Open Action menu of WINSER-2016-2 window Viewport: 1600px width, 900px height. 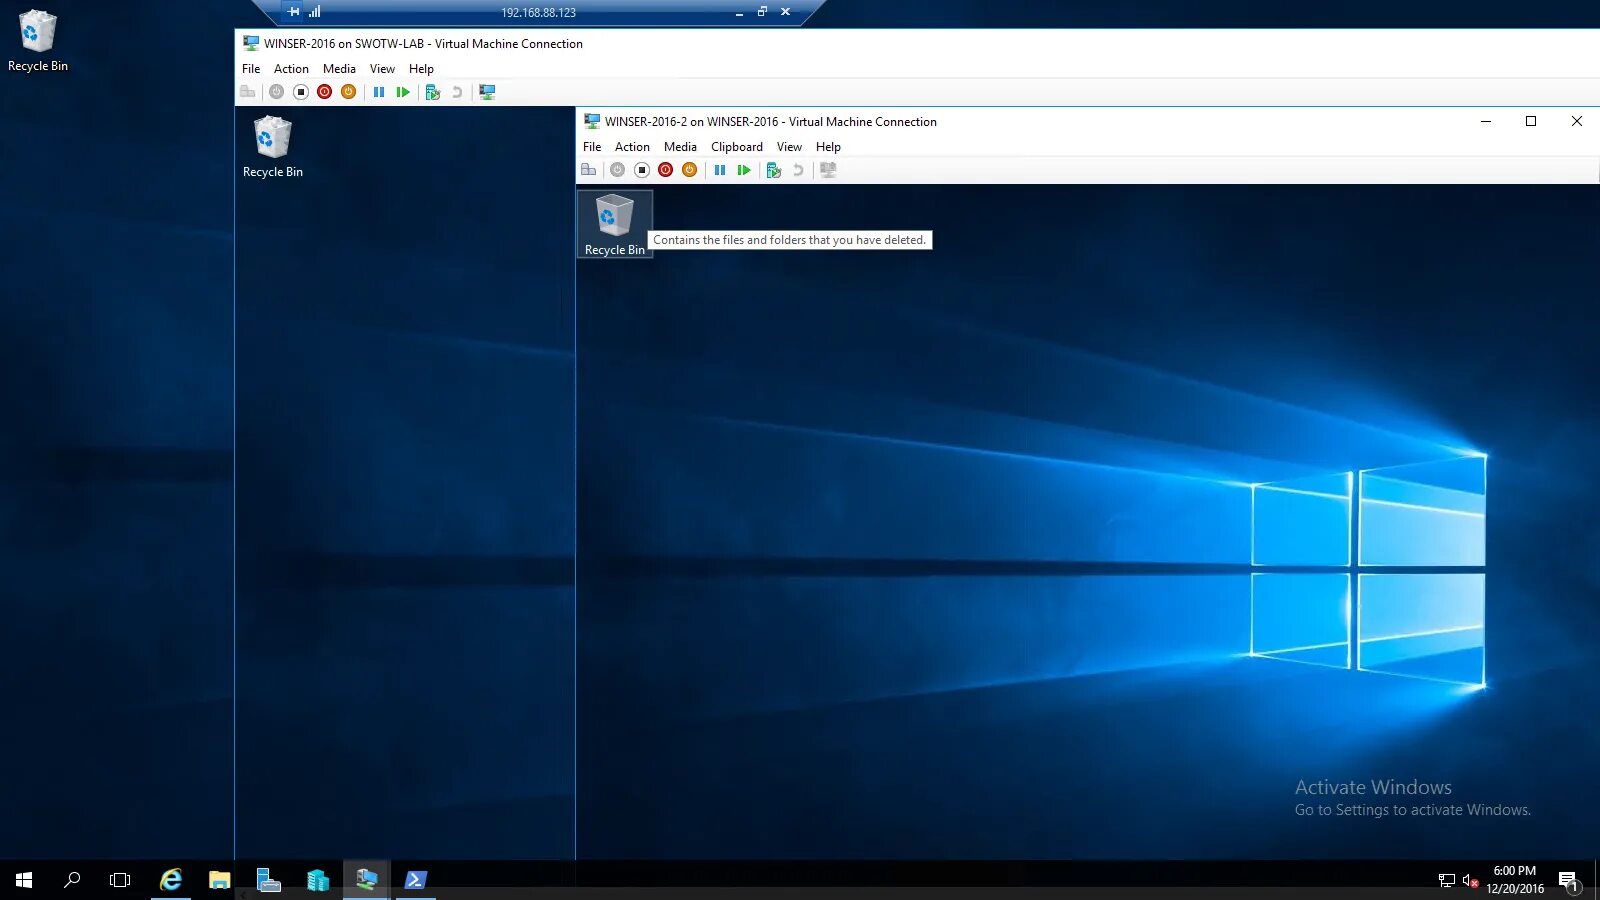click(632, 147)
